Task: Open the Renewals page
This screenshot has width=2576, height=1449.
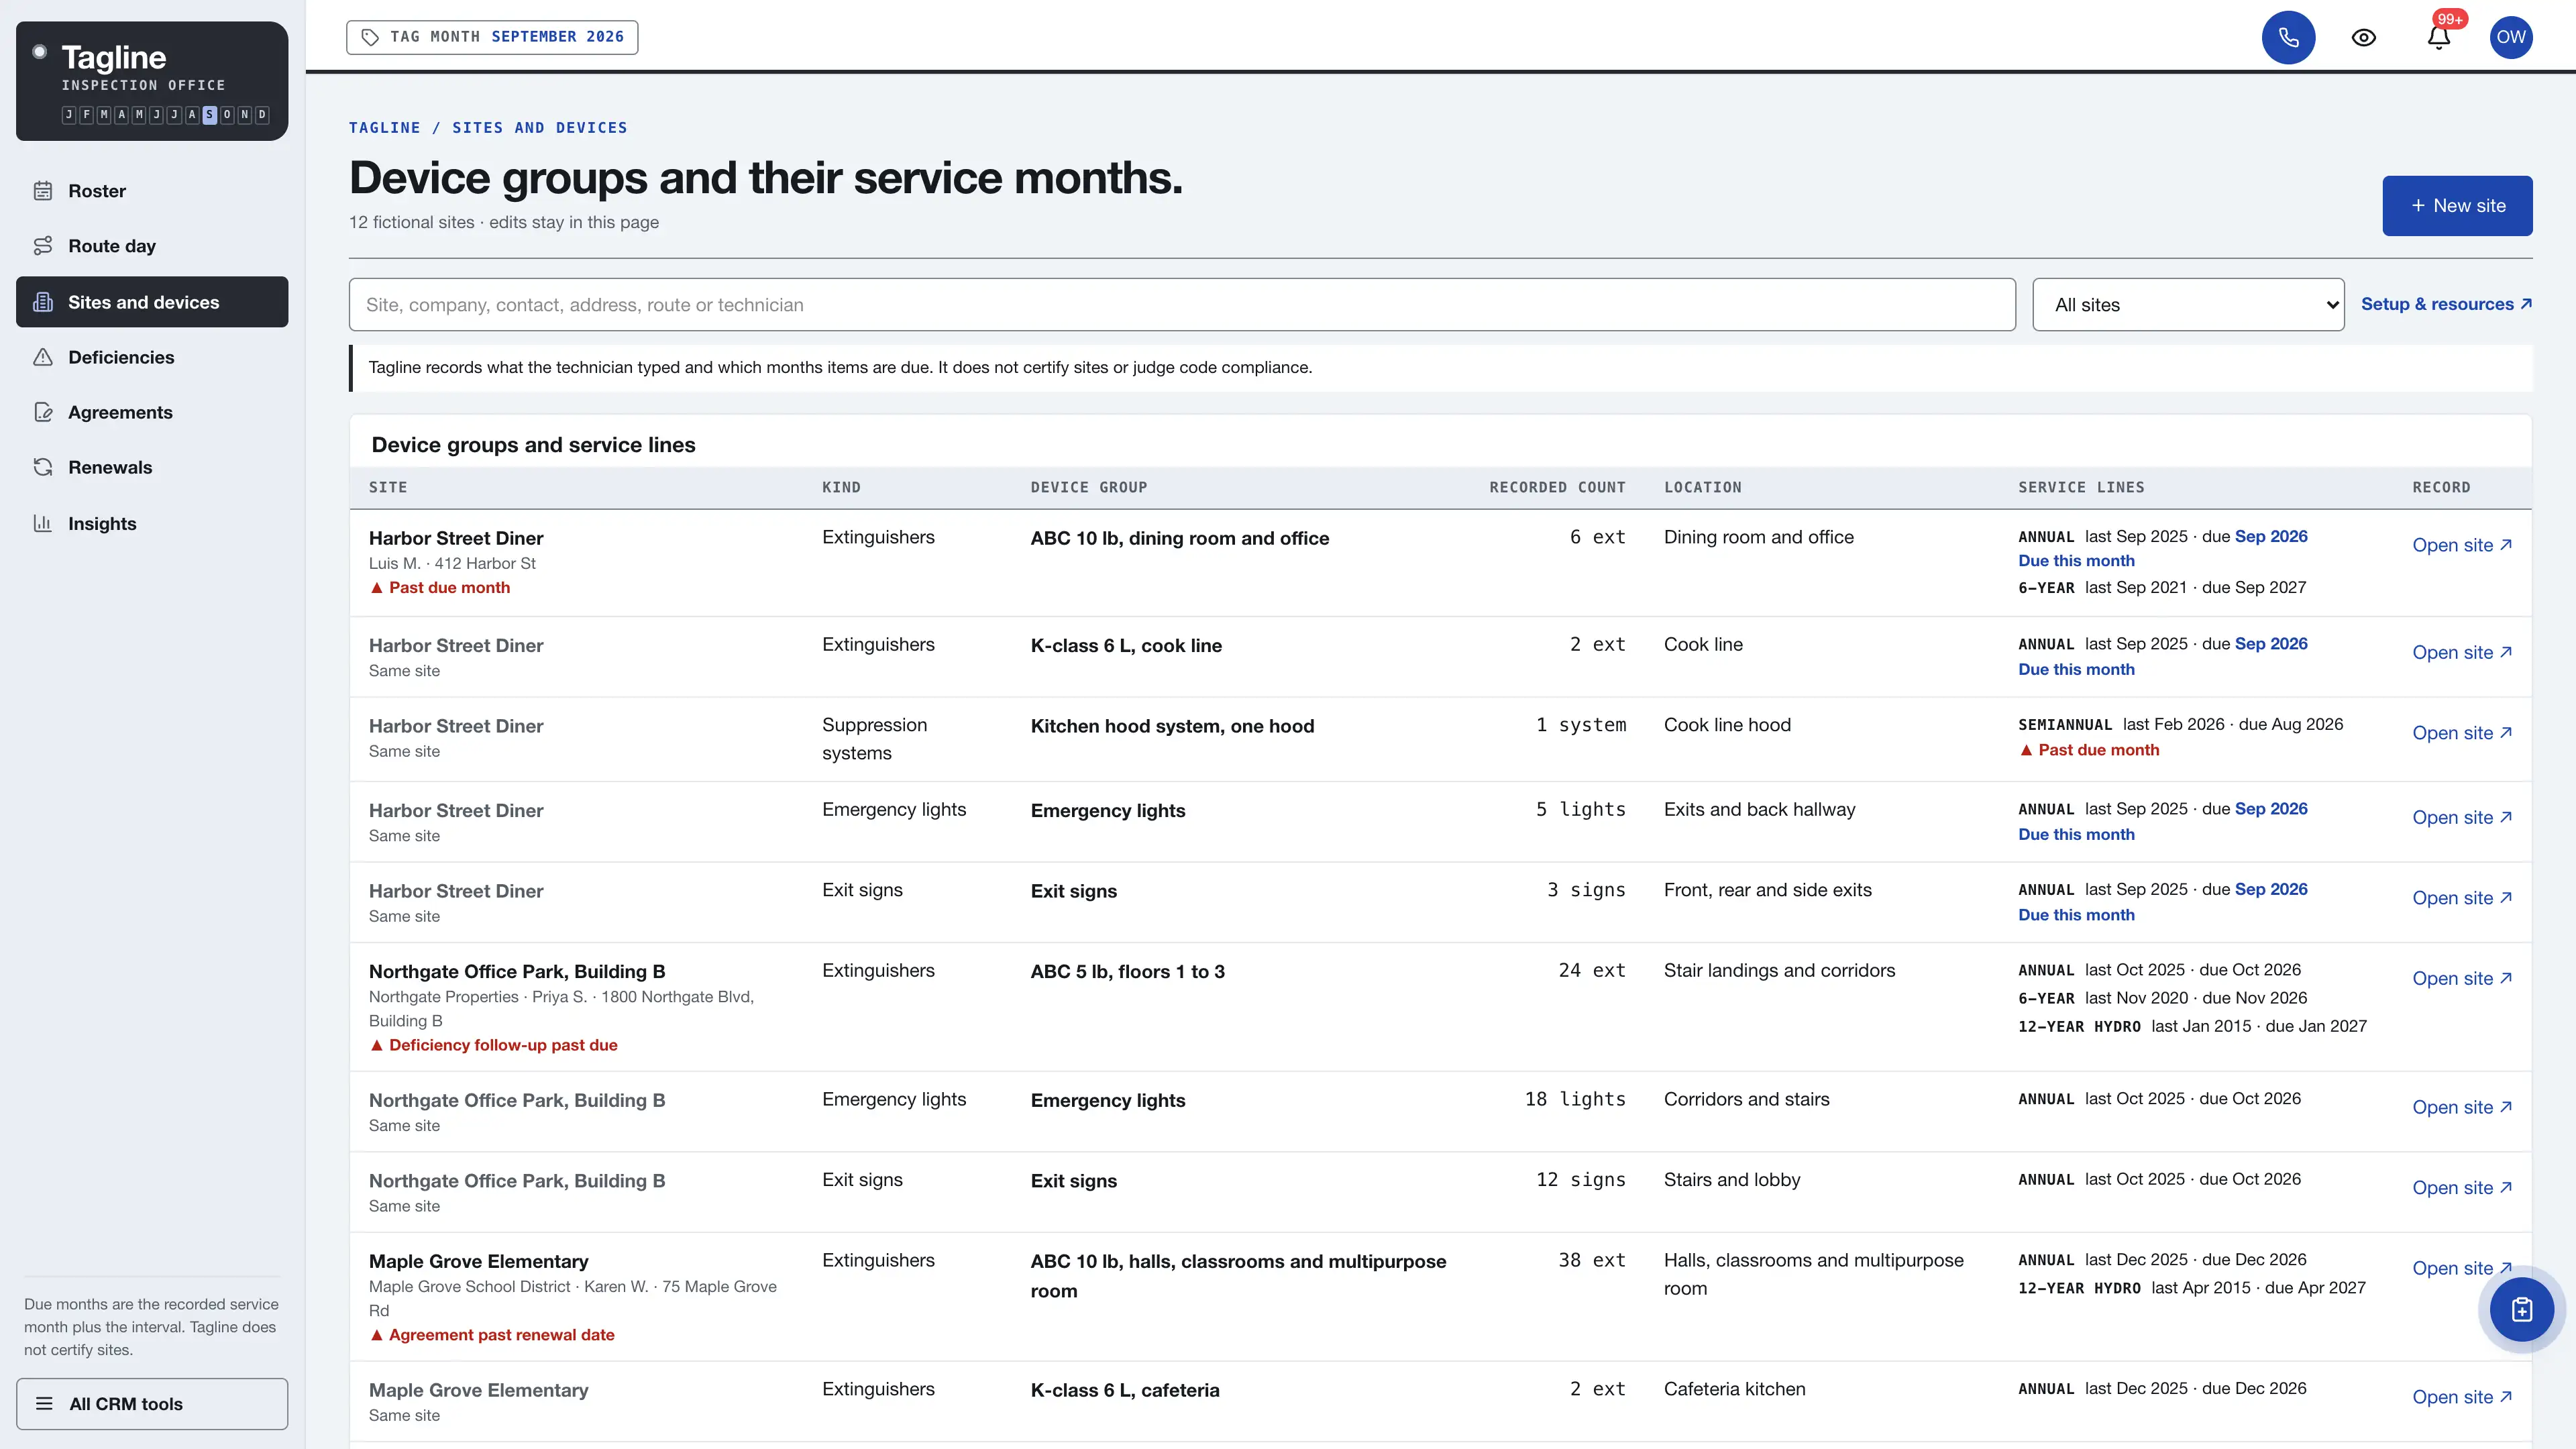Action: pos(152,467)
